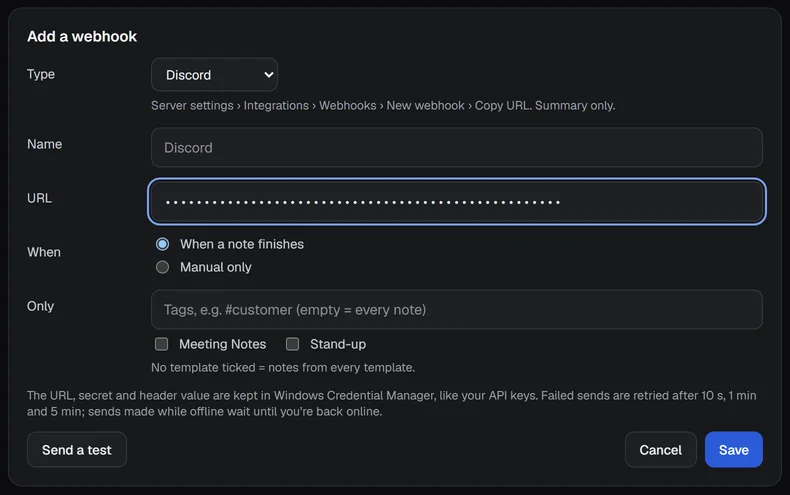Click the 'Add a webhook' heading
Image resolution: width=790 pixels, height=495 pixels.
82,36
